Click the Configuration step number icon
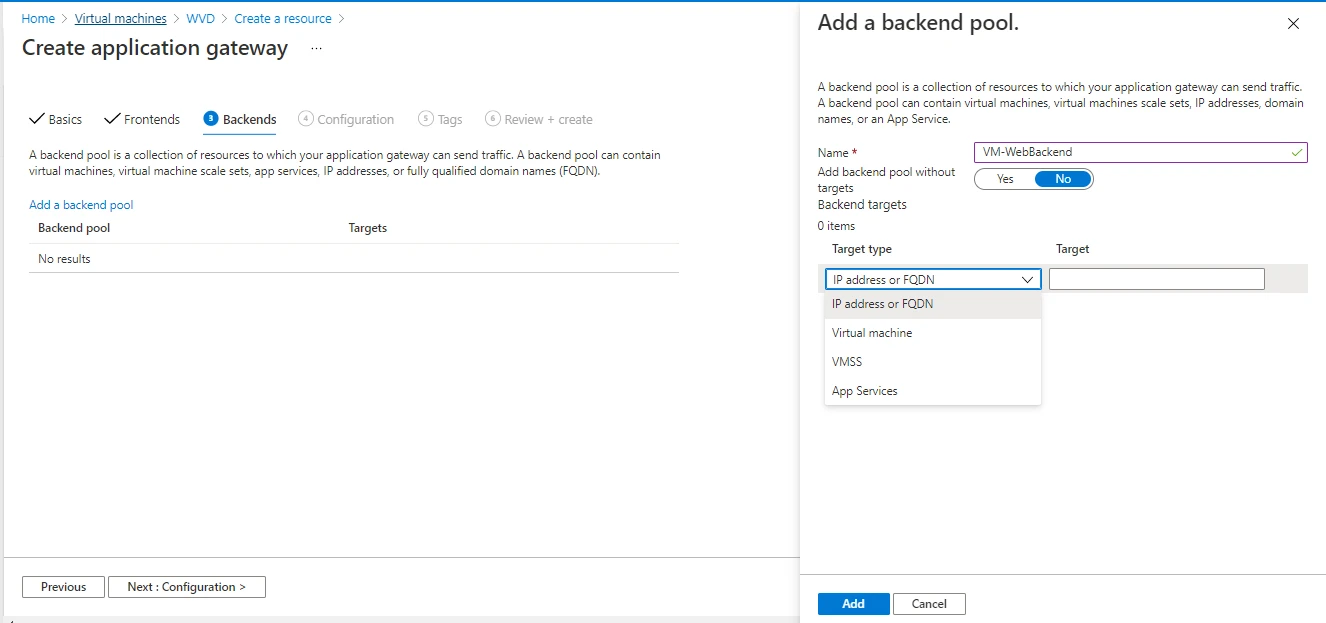The height and width of the screenshot is (623, 1326). pos(306,119)
